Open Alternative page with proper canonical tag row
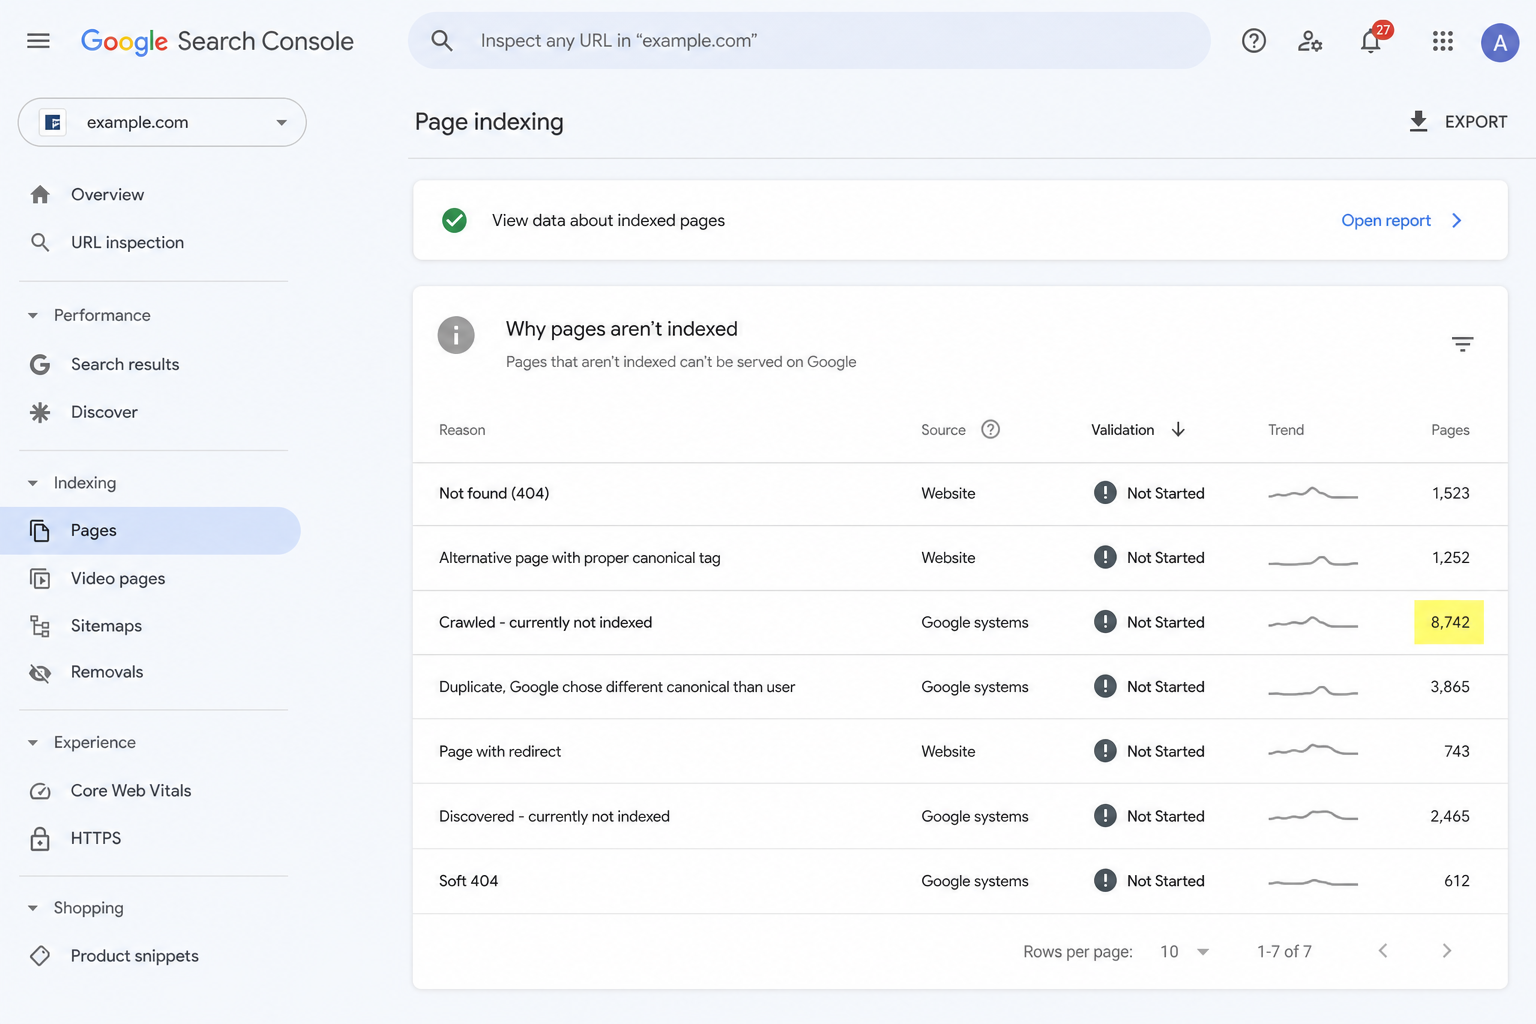This screenshot has width=1536, height=1024. [x=960, y=558]
